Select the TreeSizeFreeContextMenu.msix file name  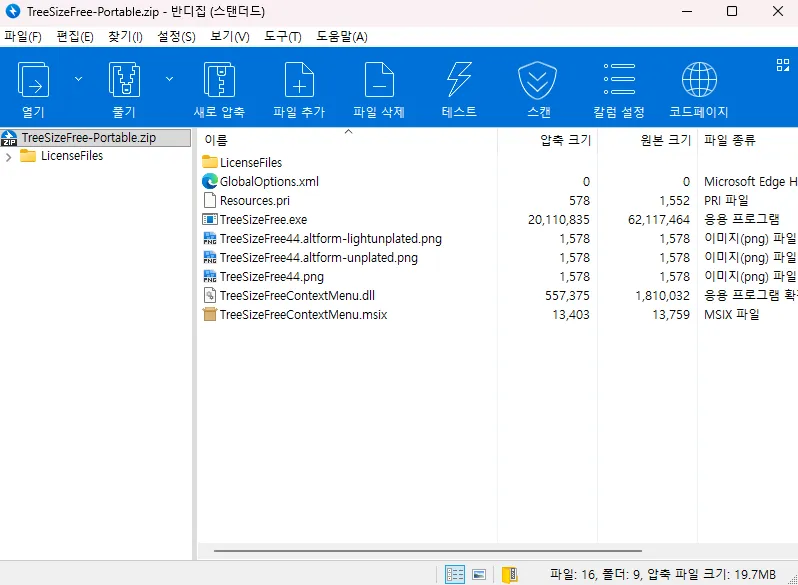[303, 315]
